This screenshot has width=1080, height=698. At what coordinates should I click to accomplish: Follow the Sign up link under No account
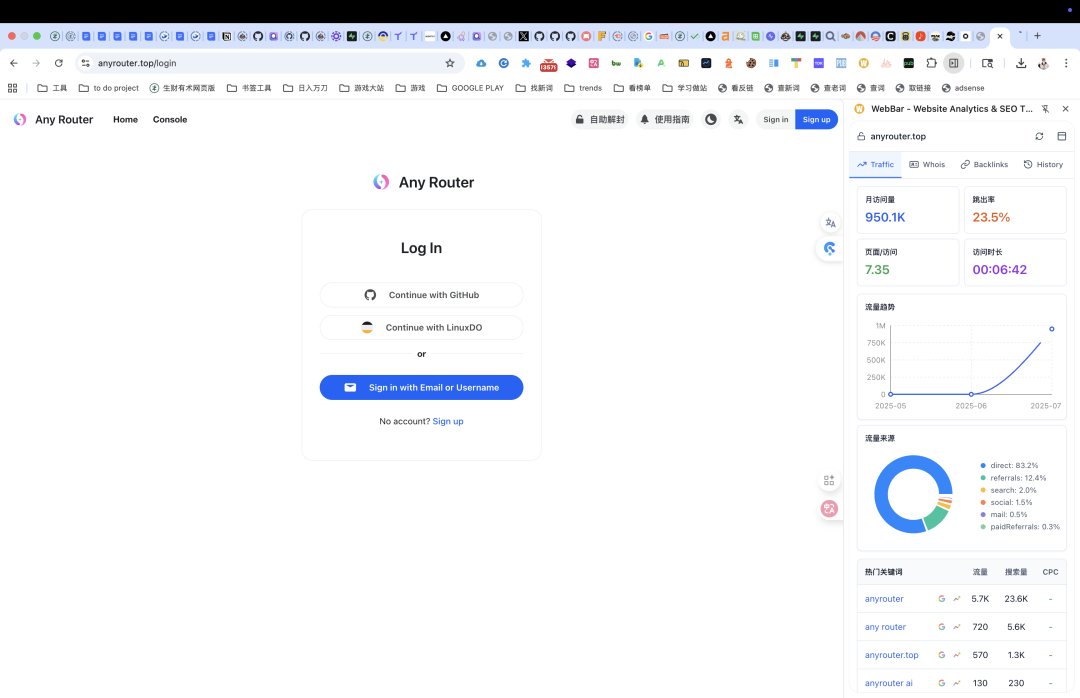tap(448, 421)
